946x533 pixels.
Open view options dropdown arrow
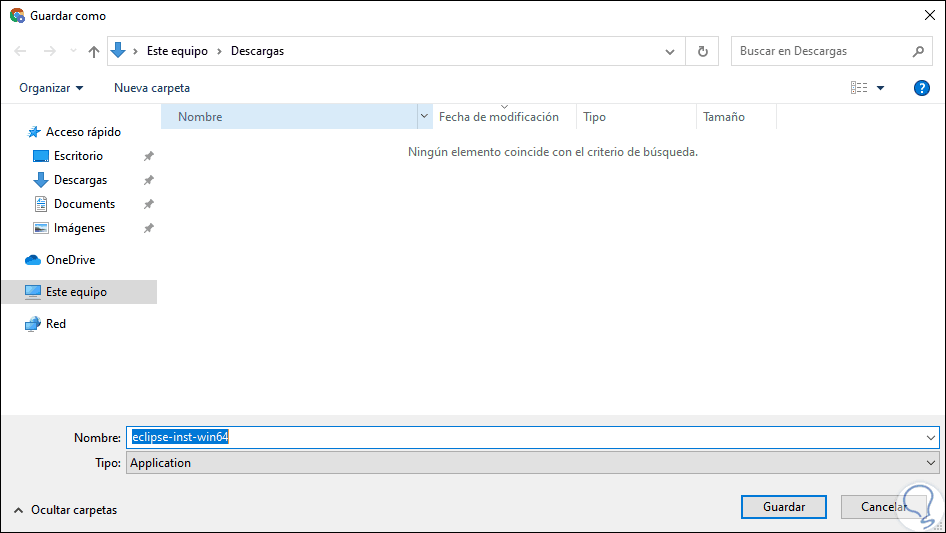pos(880,88)
